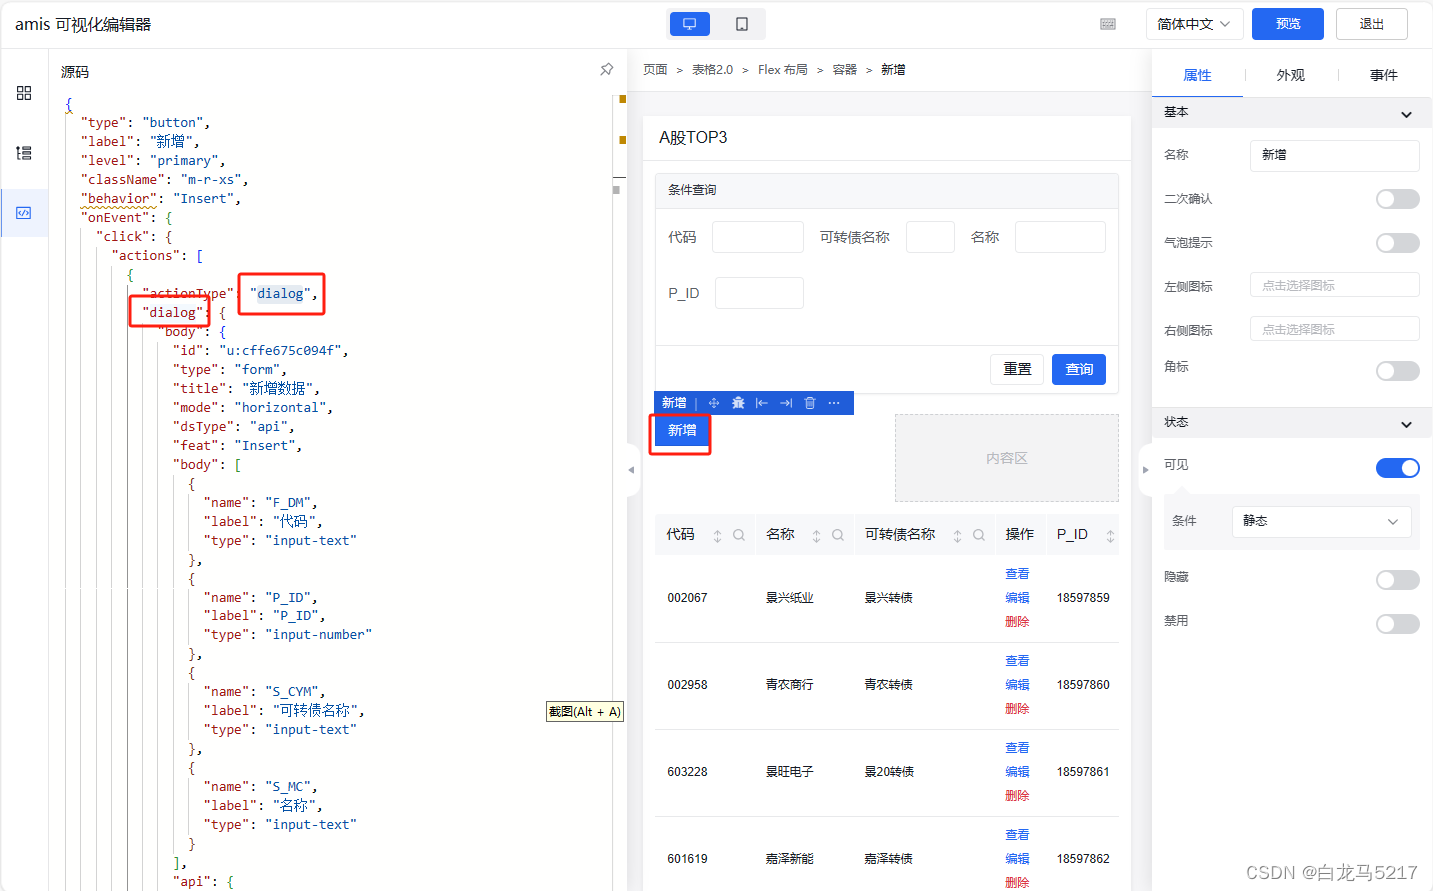Open more options ellipsis in 新增 toolbar
Image resolution: width=1433 pixels, height=891 pixels.
click(834, 403)
